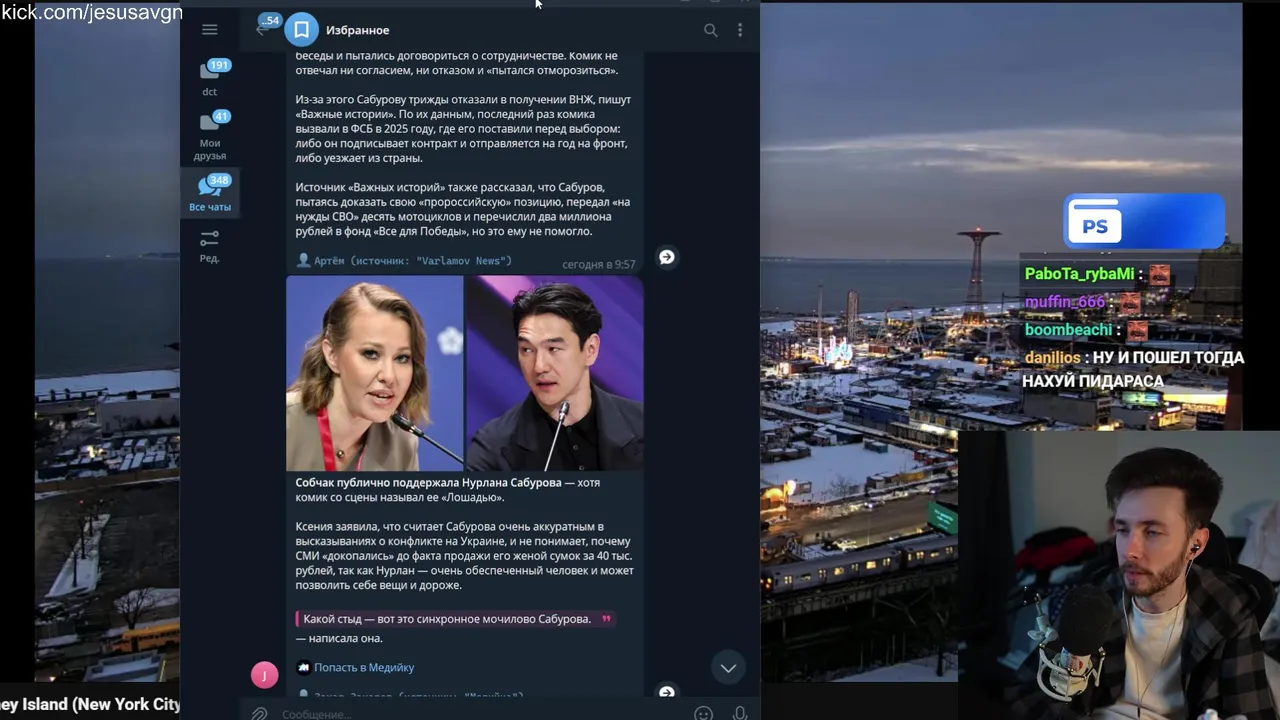The height and width of the screenshot is (720, 1280).
Task: Open the Собчак photo thumbnail
Action: pyautogui.click(x=375, y=373)
